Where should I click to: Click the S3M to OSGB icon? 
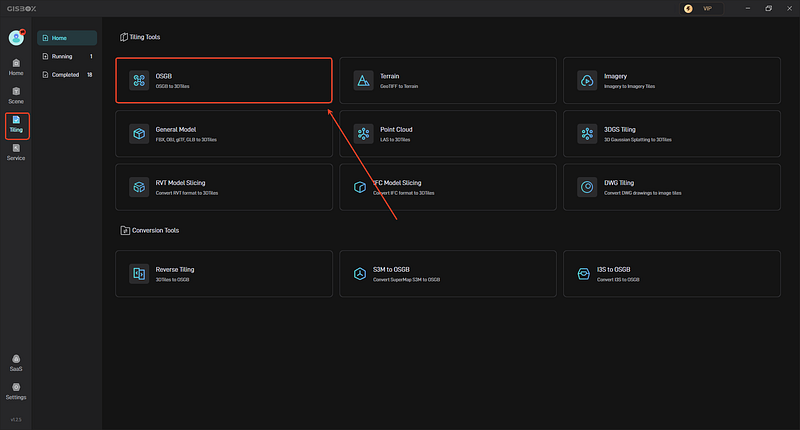360,274
